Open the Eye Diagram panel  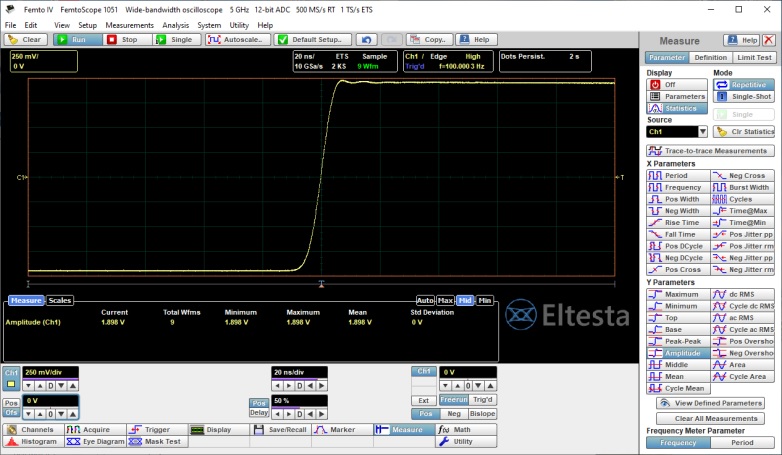tap(96, 441)
